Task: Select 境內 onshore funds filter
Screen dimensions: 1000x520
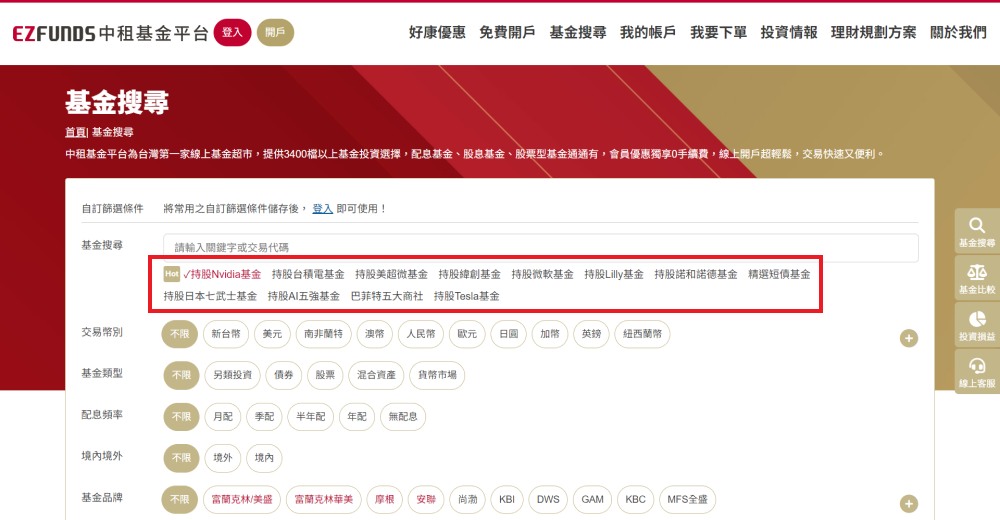Action: click(264, 458)
